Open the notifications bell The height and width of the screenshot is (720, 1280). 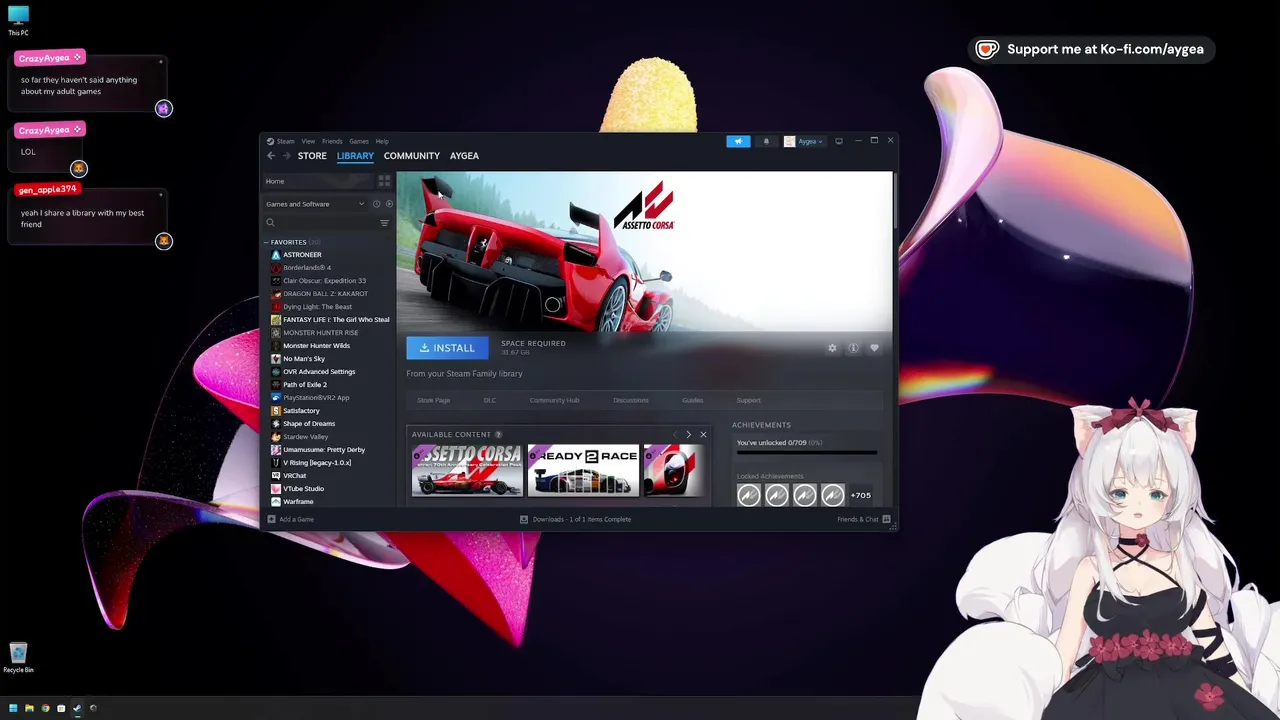click(x=766, y=141)
